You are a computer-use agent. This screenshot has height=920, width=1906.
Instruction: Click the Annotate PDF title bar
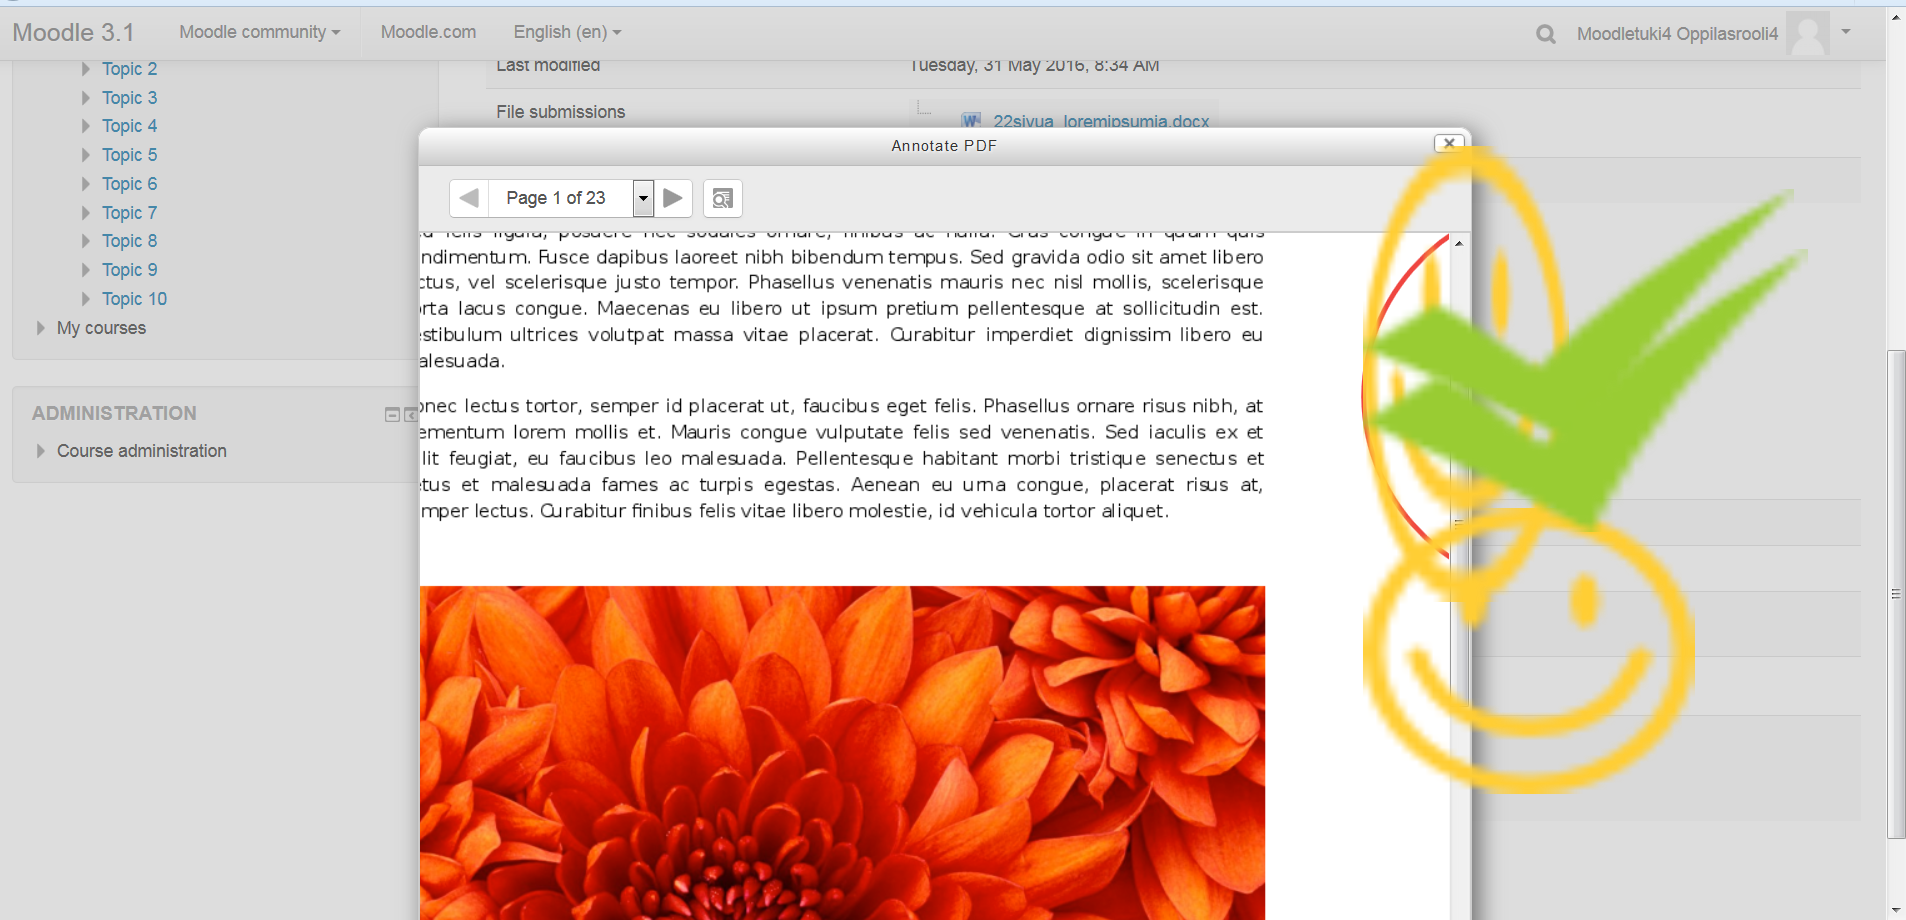[944, 146]
